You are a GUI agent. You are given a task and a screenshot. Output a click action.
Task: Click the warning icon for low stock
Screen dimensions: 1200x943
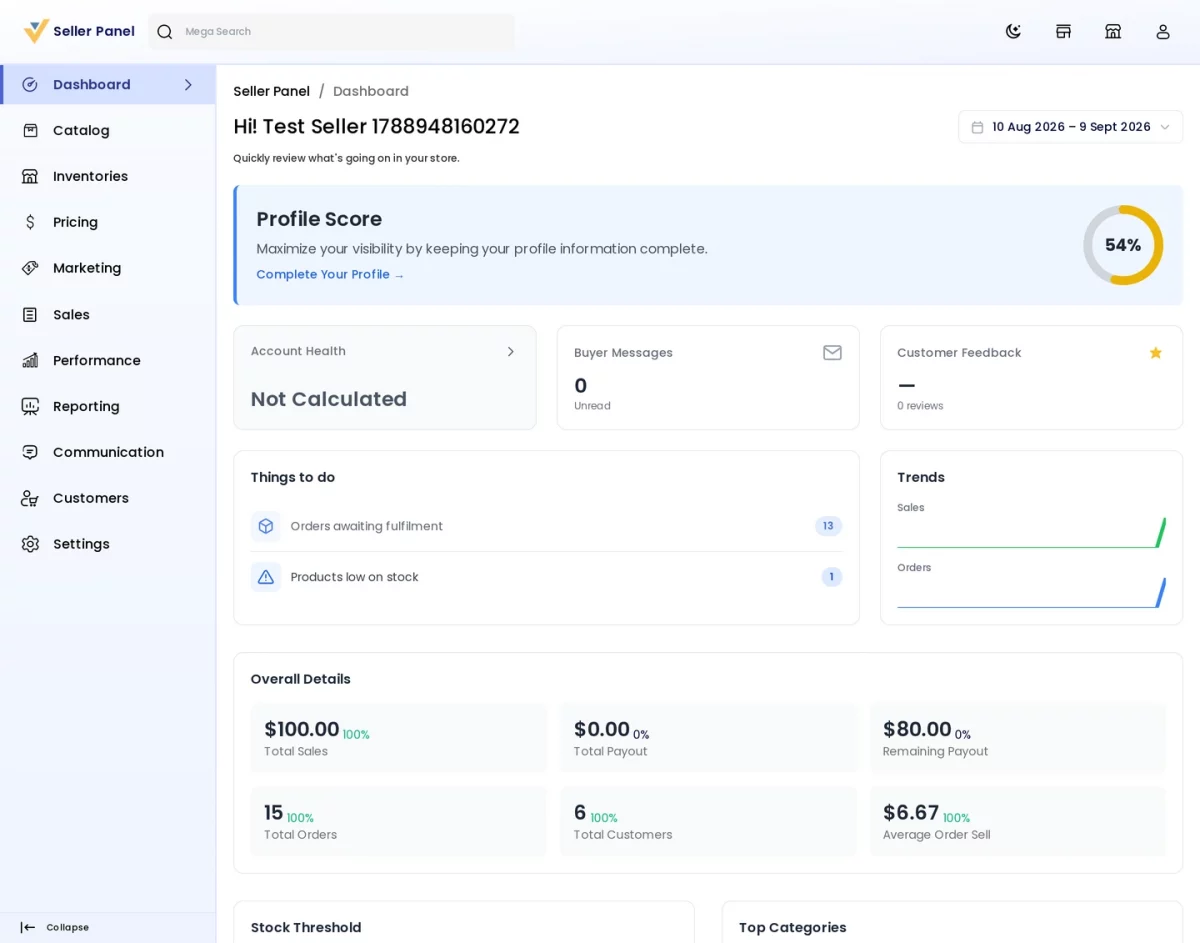click(x=266, y=577)
